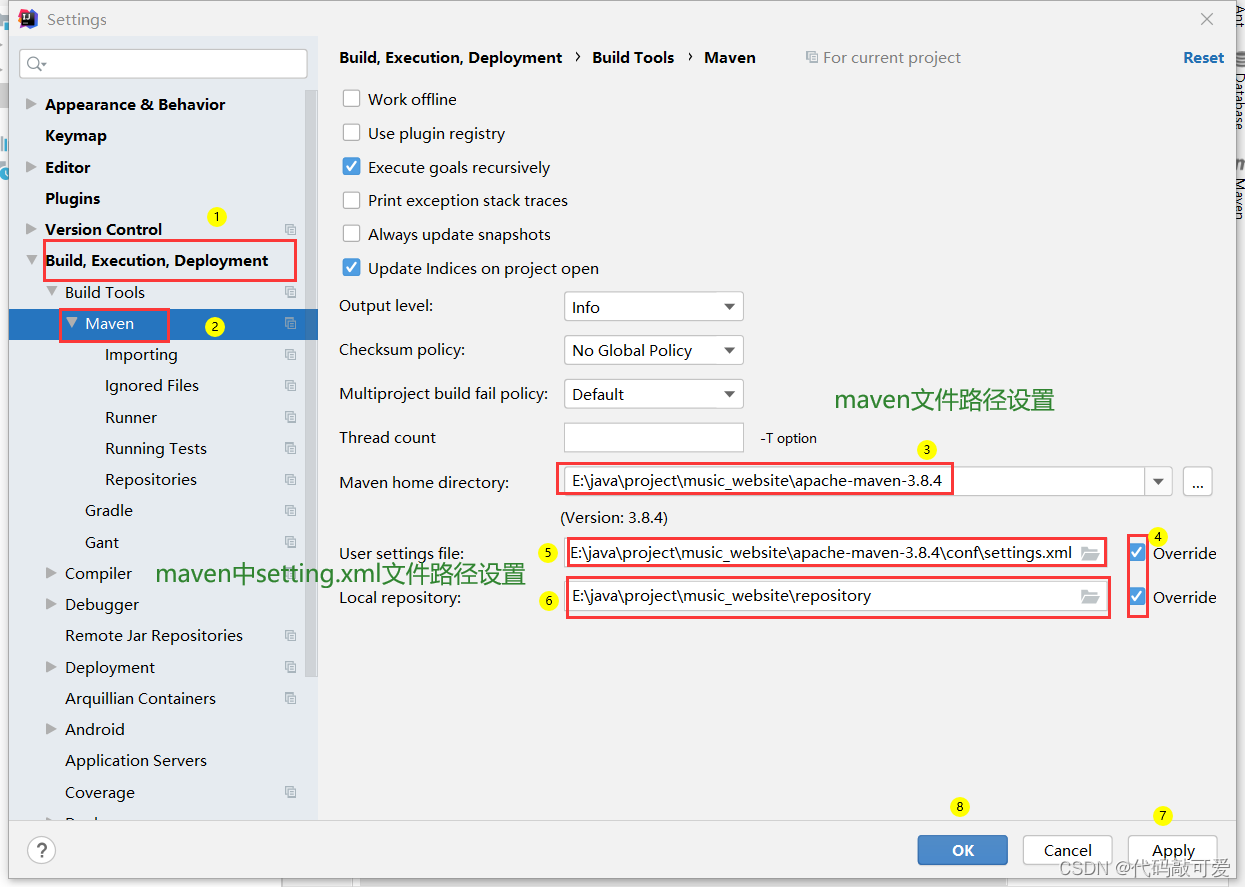The image size is (1245, 887).
Task: Expand the Android tree arrow
Action: [x=51, y=729]
